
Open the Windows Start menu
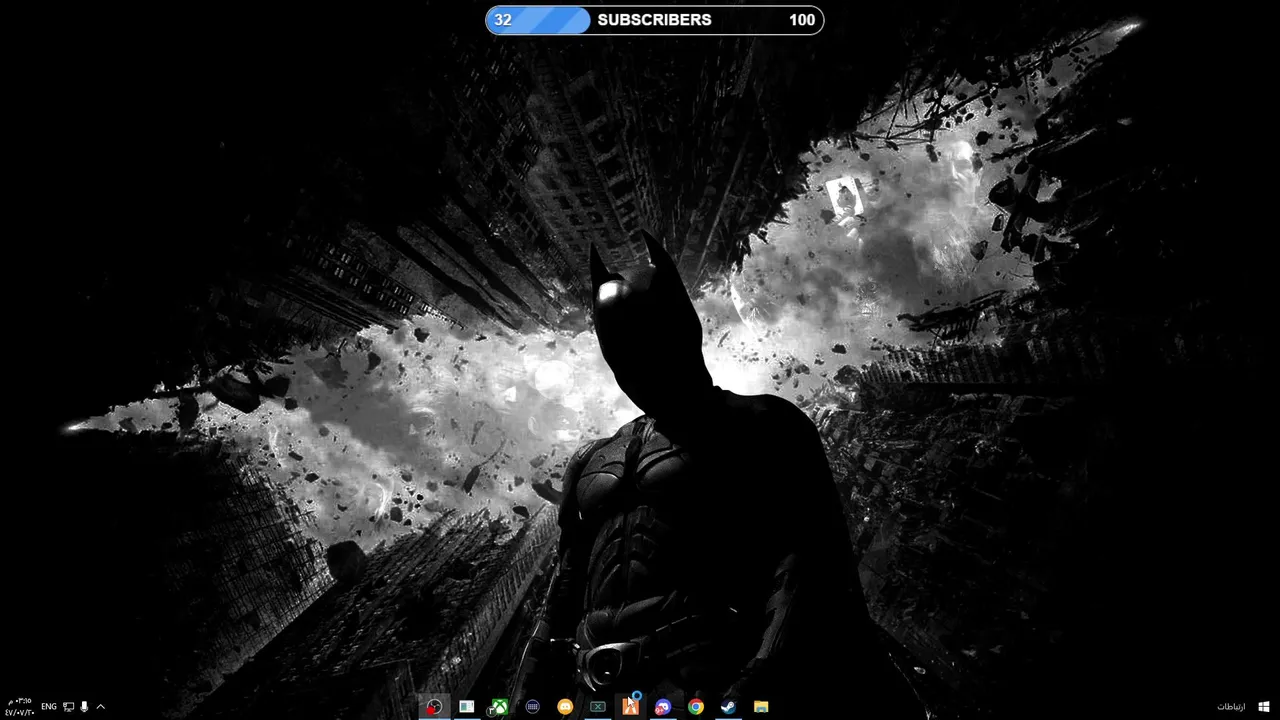point(1265,707)
